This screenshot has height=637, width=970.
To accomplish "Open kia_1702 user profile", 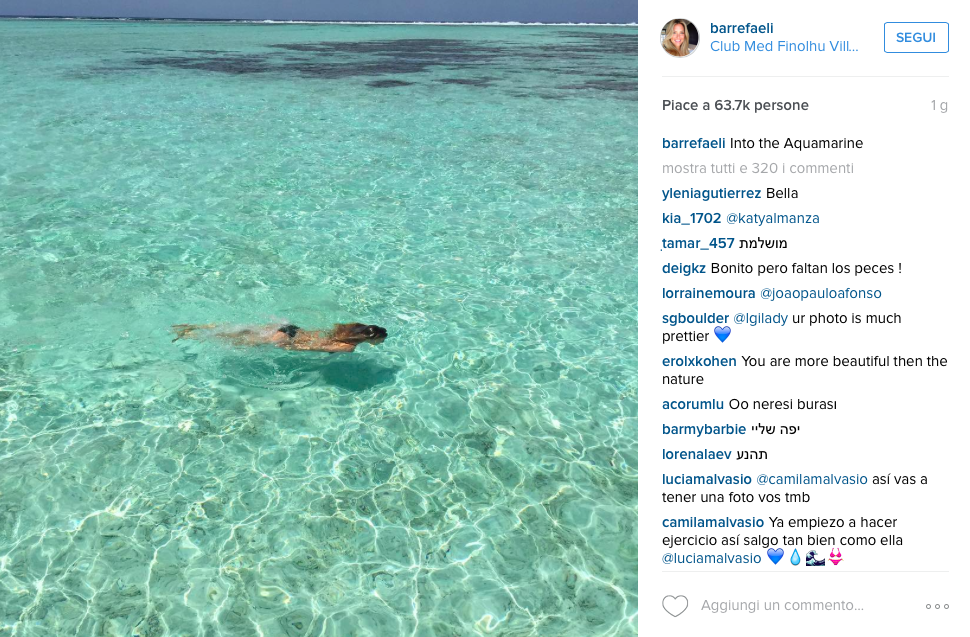I will [692, 218].
